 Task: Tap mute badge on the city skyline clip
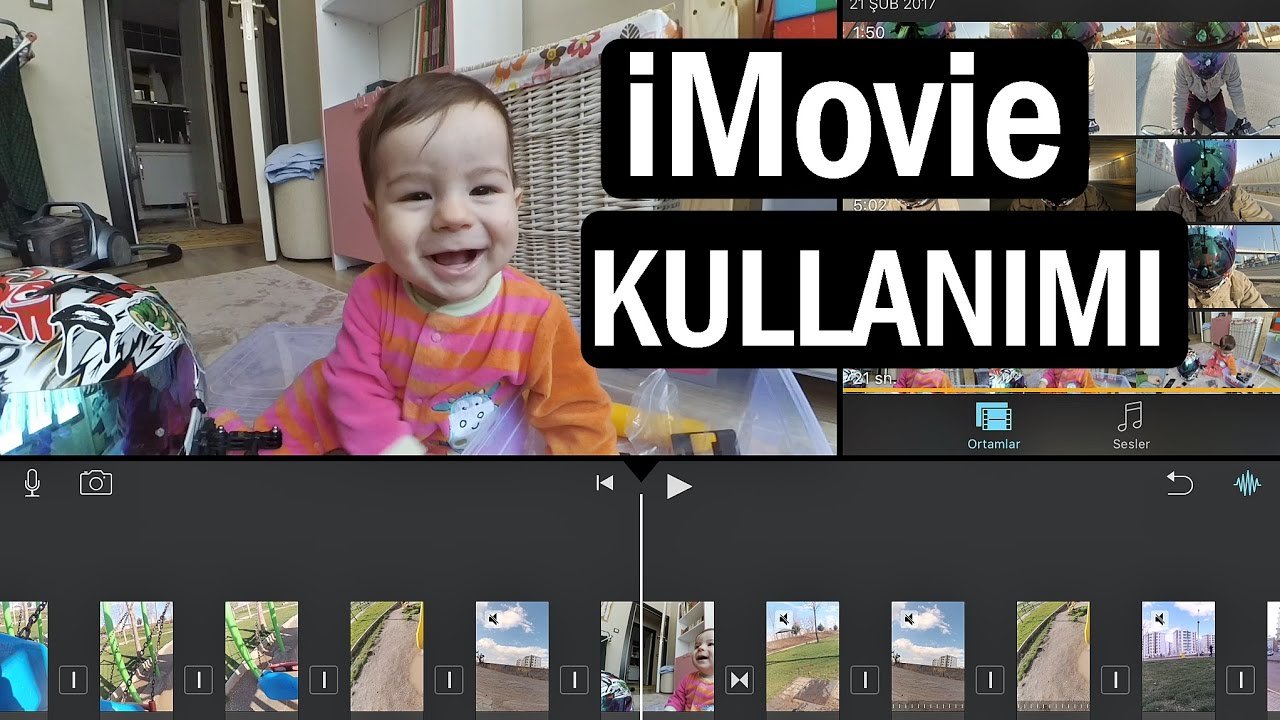1159,620
